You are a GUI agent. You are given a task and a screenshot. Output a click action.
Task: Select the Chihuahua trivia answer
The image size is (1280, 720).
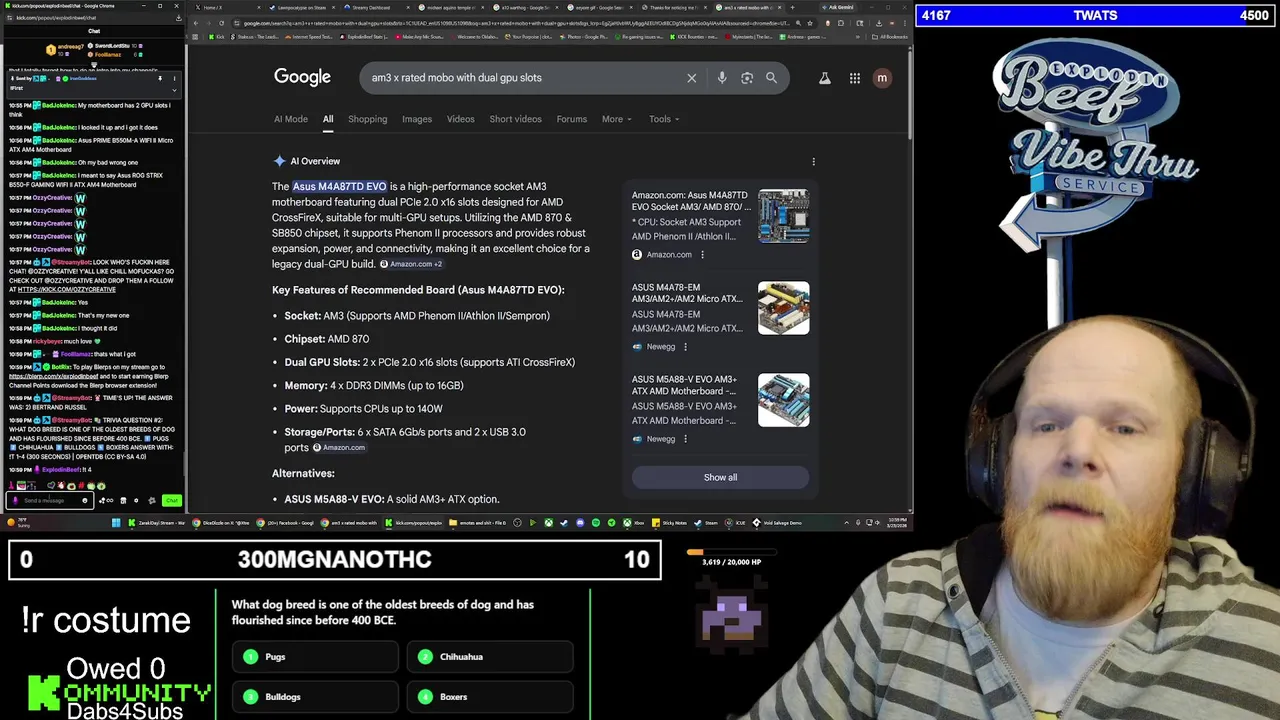click(490, 657)
